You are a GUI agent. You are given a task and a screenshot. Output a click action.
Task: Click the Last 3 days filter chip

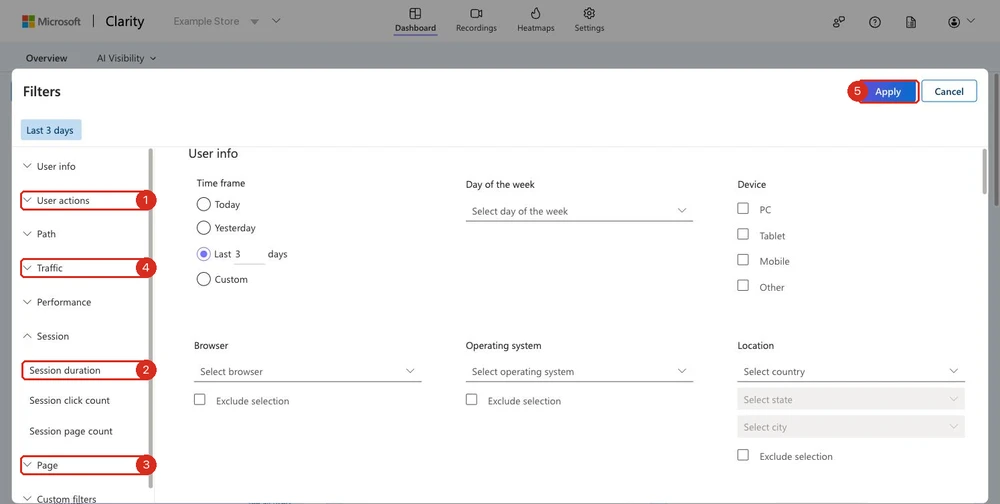pos(51,130)
